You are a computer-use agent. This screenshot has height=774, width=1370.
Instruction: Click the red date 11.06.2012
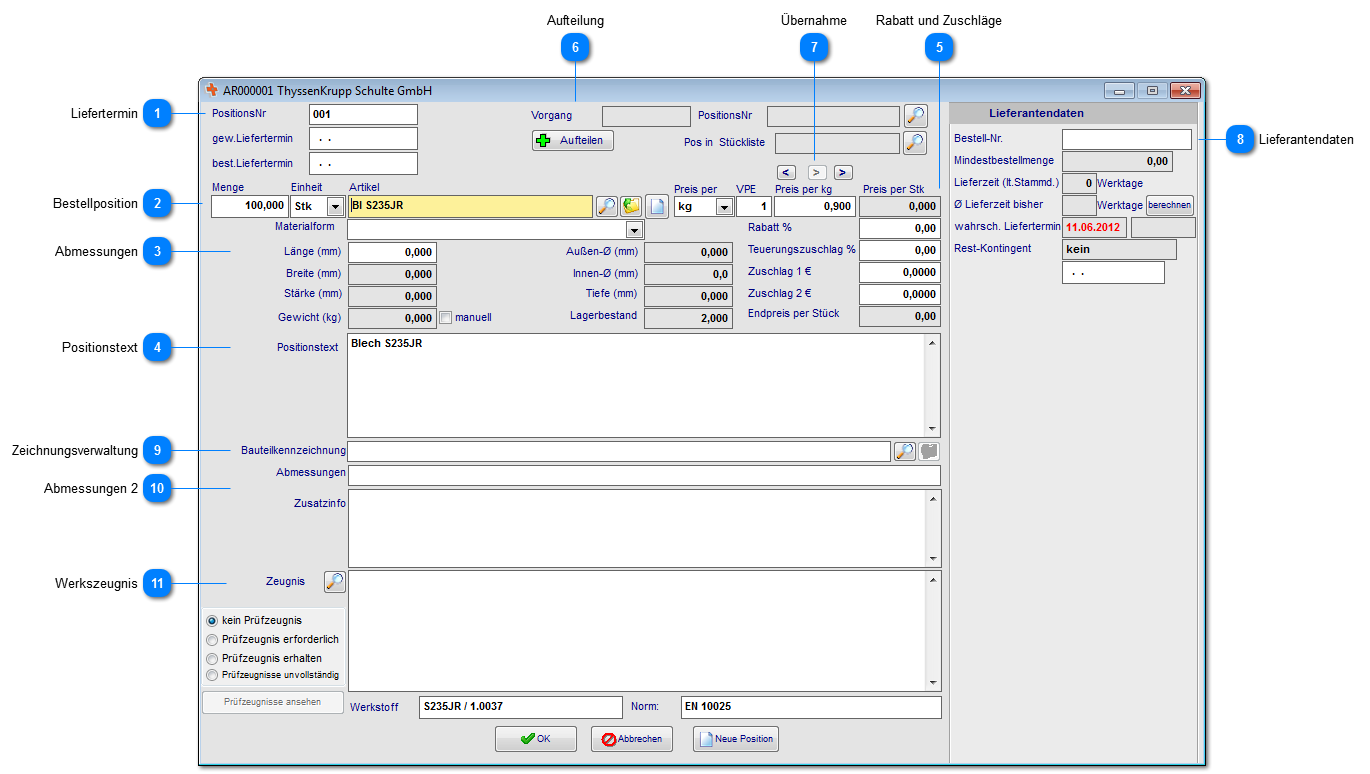(1094, 227)
